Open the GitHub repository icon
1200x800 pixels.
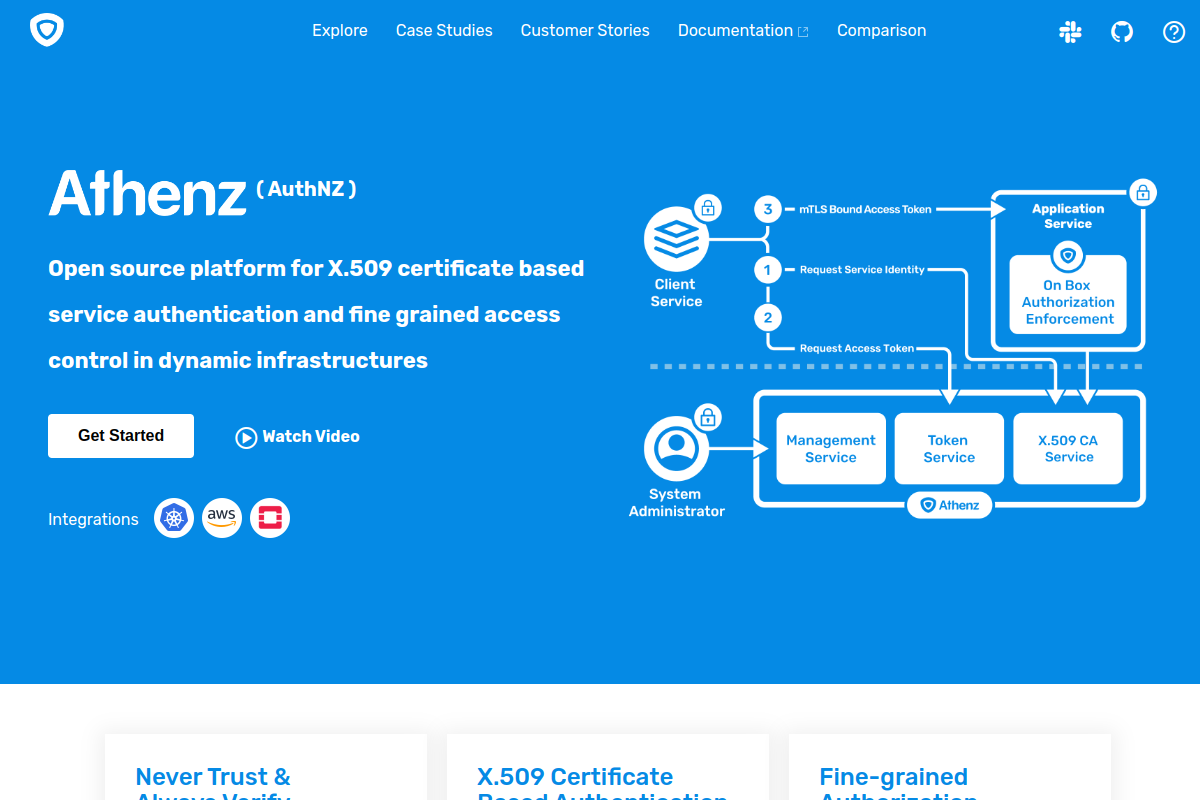[1122, 32]
